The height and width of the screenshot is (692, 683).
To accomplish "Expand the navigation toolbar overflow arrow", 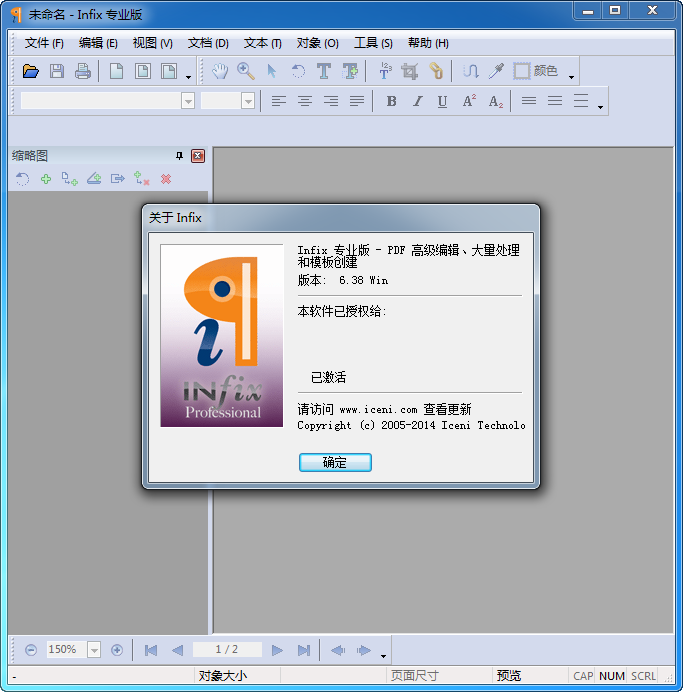I will point(383,656).
